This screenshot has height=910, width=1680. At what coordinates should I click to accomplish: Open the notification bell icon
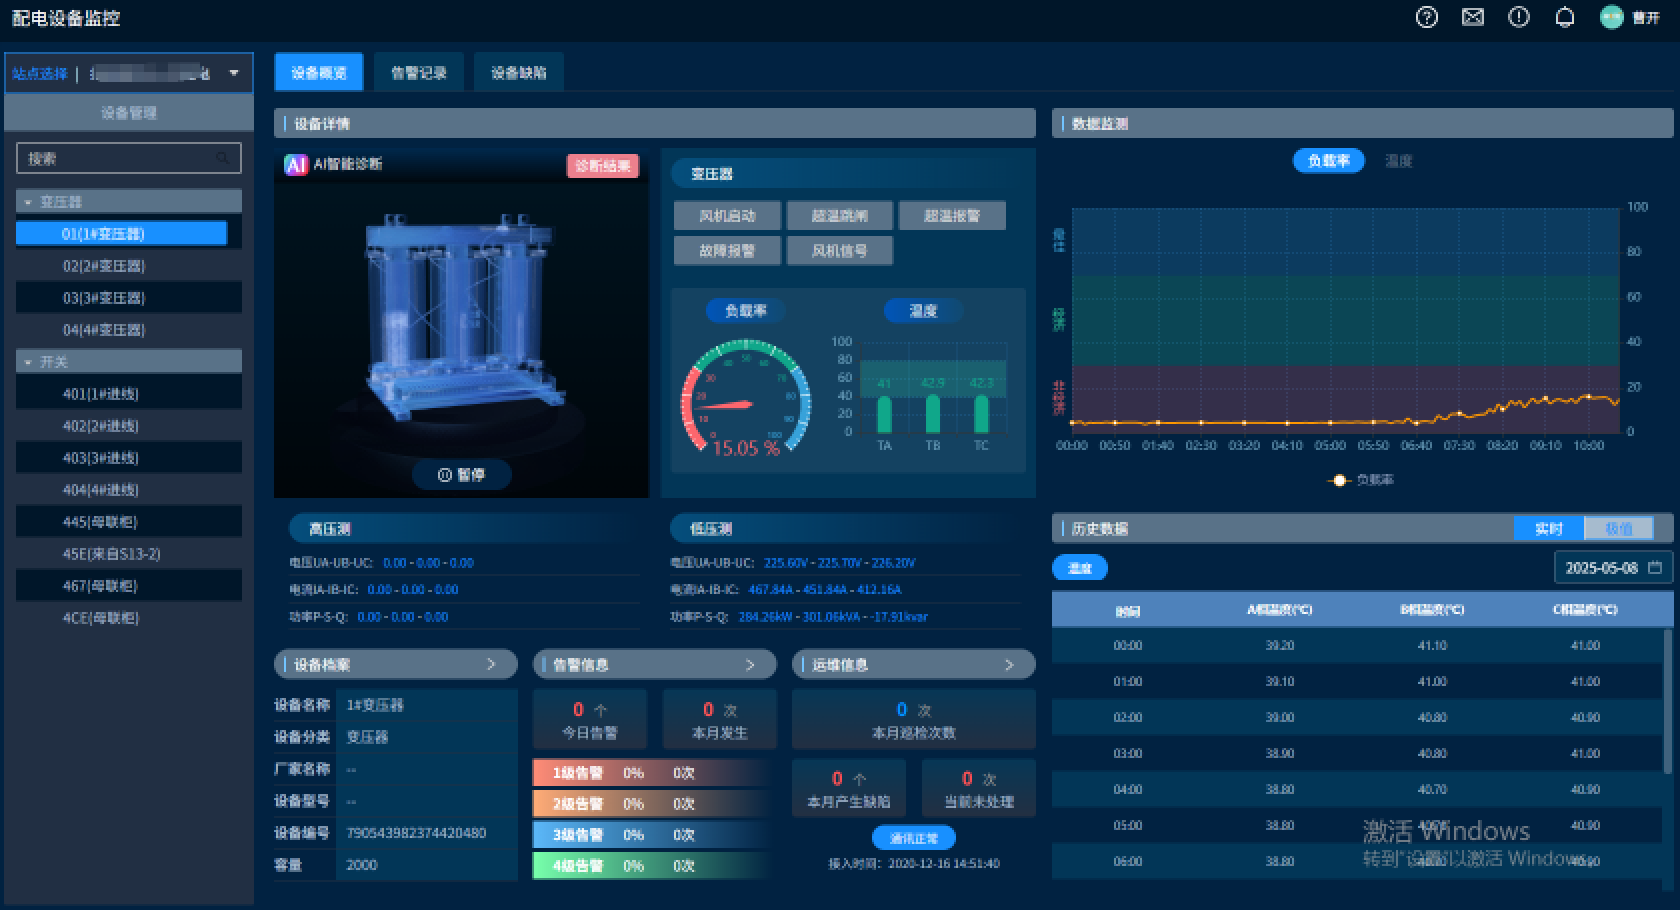1564,17
